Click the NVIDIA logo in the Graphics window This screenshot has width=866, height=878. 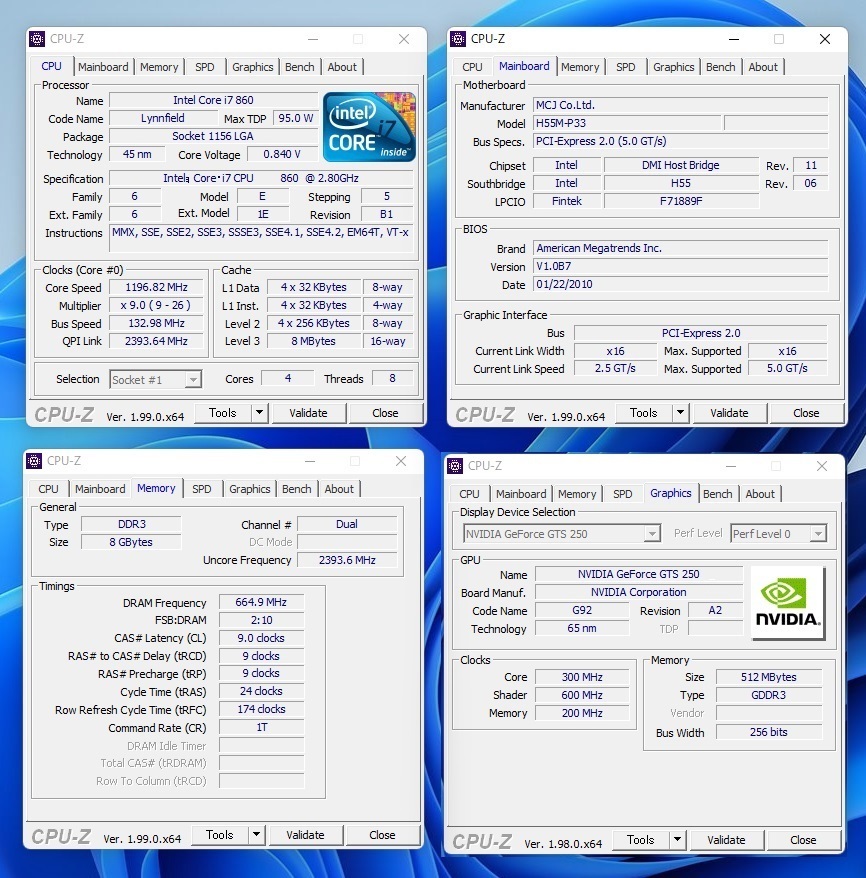(x=788, y=603)
